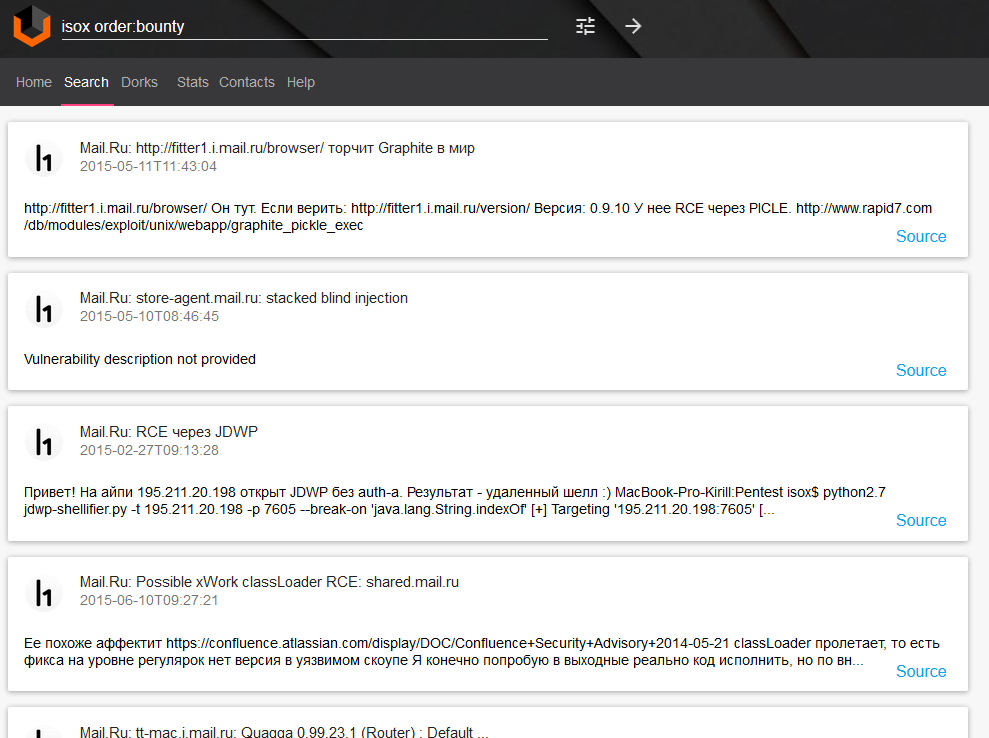Open the 'Mail.Ru: RCE через JDWP' title
Screen dimensions: 989x738
(x=168, y=431)
